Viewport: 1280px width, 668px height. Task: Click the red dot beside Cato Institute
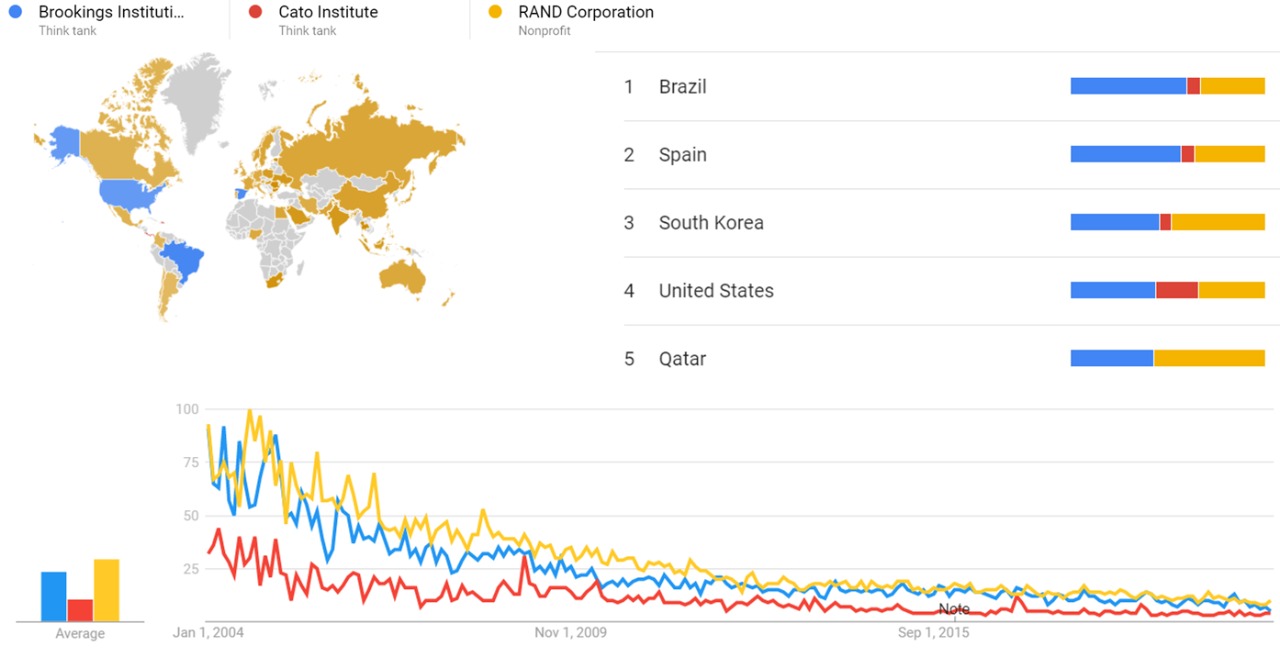pos(256,13)
